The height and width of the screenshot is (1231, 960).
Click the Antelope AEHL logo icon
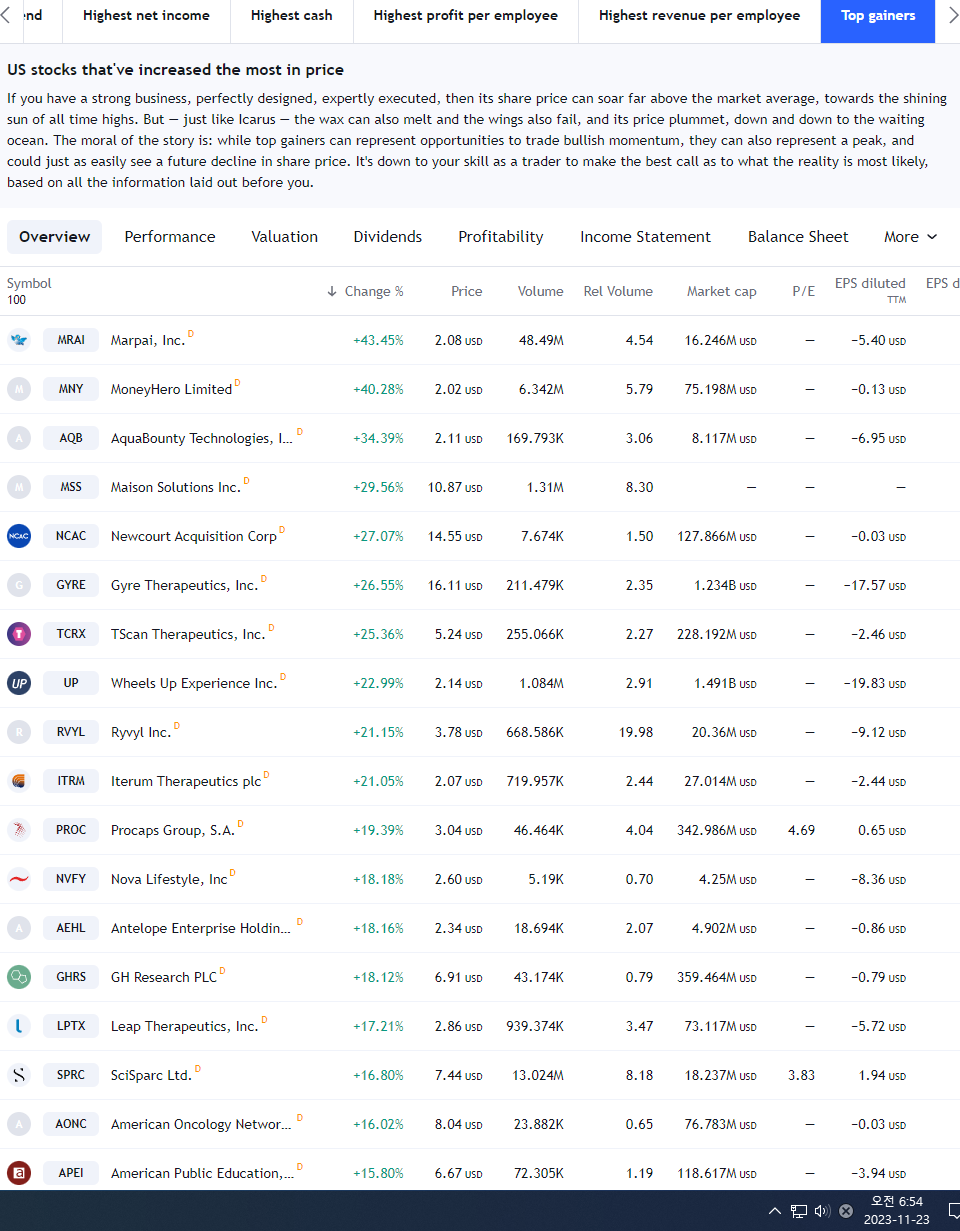click(19, 928)
